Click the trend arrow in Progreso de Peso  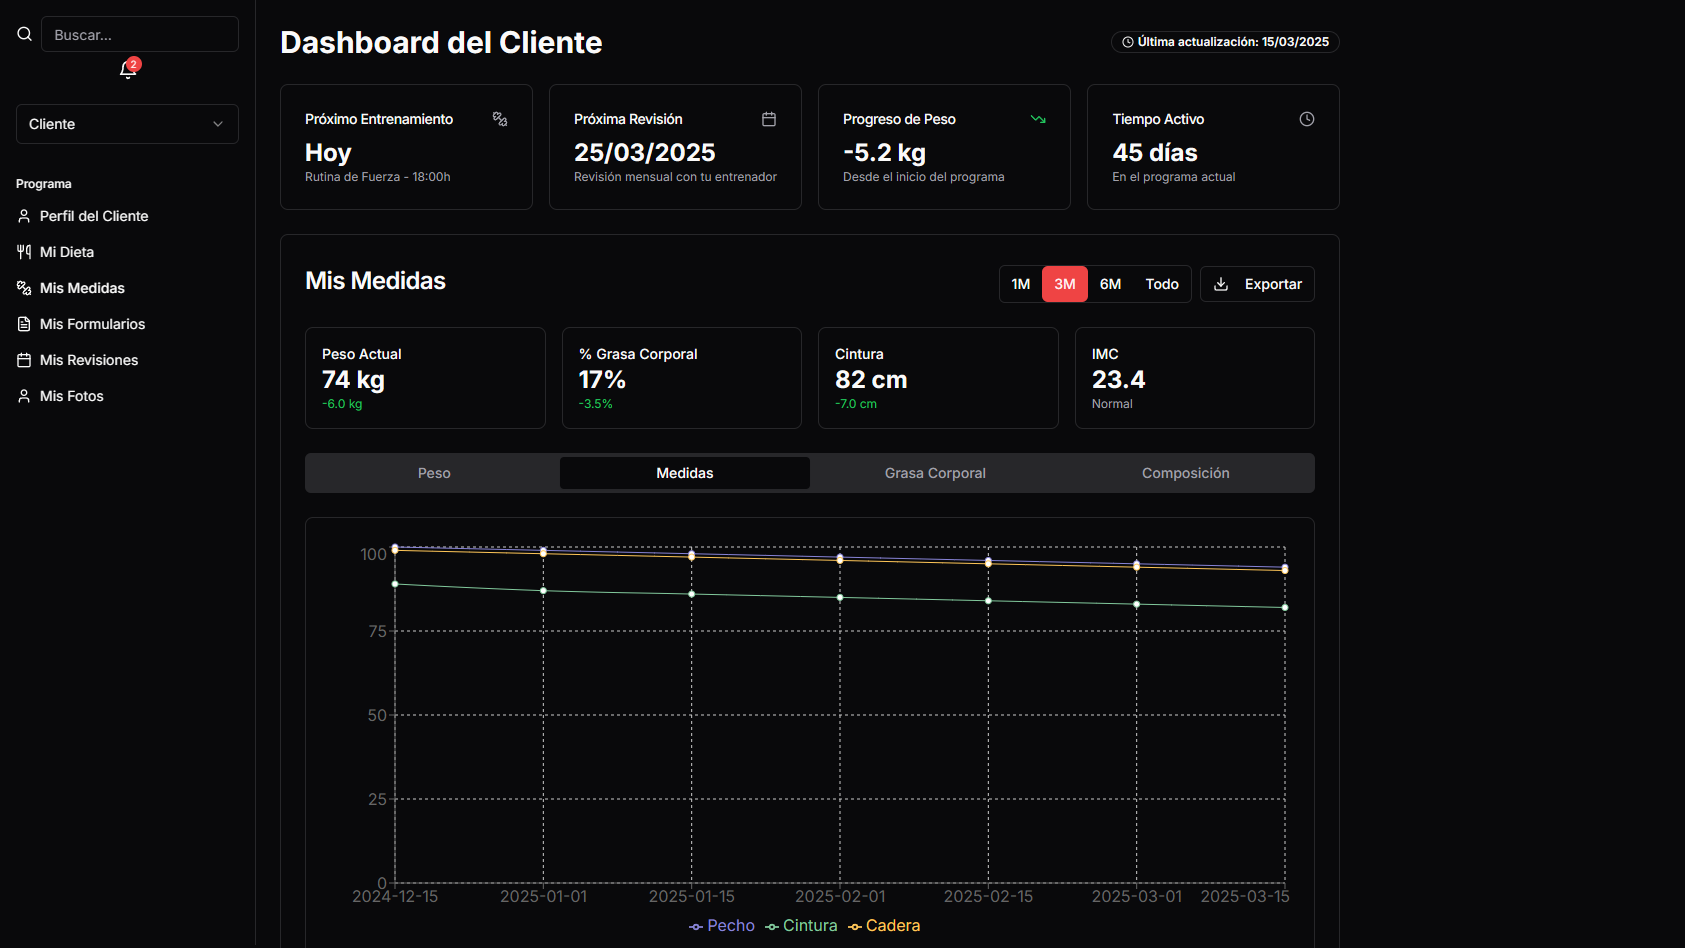(x=1038, y=119)
